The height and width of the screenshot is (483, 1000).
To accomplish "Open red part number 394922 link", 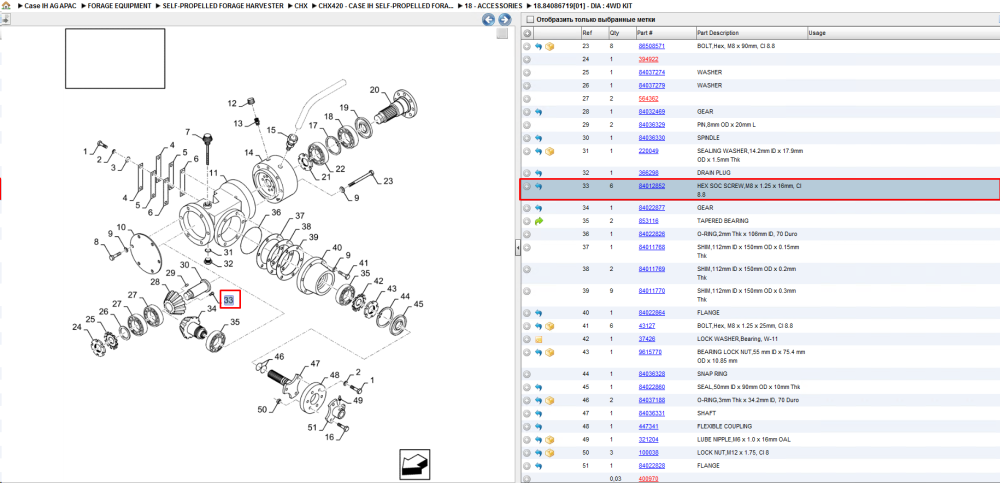I will [648, 59].
